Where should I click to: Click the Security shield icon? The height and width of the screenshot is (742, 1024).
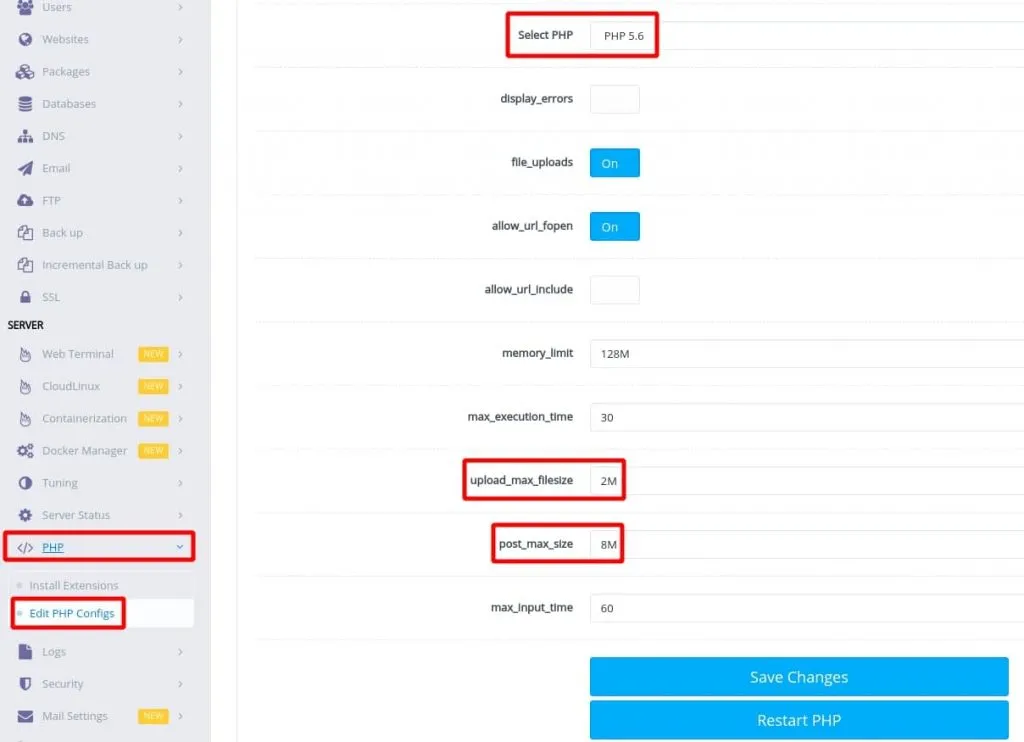26,684
